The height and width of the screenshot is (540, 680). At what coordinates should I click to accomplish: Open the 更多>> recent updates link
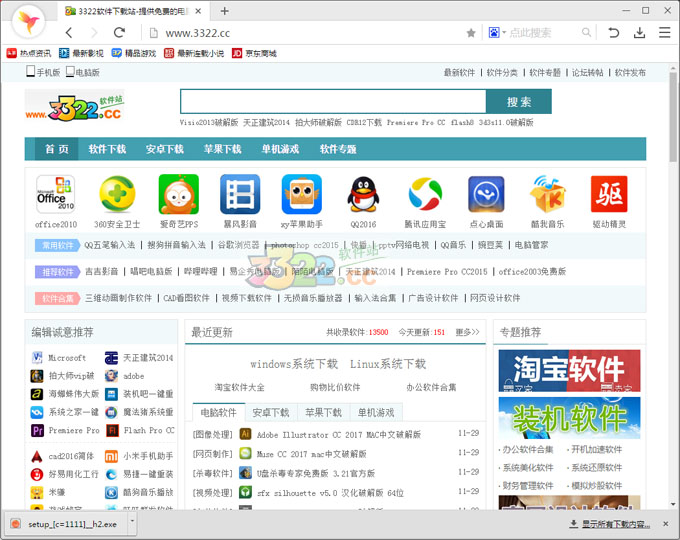[468, 332]
